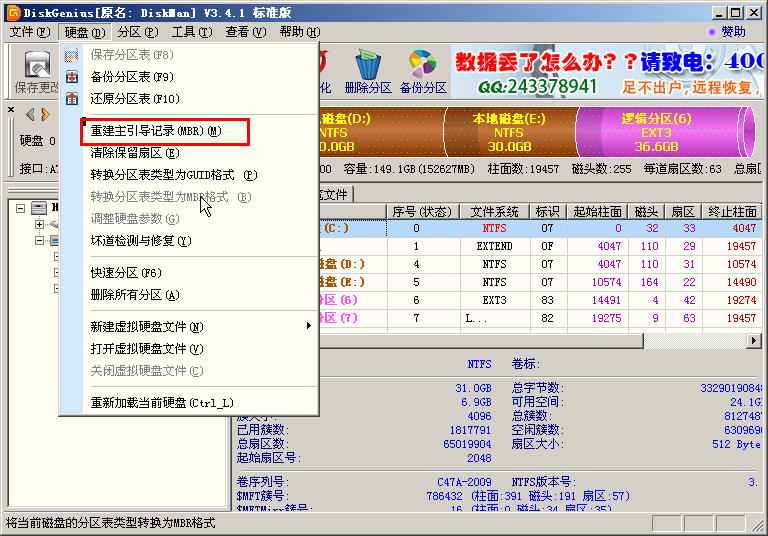Select partition row 7 with ID 82
Screen dimensions: 768x536
(540, 318)
